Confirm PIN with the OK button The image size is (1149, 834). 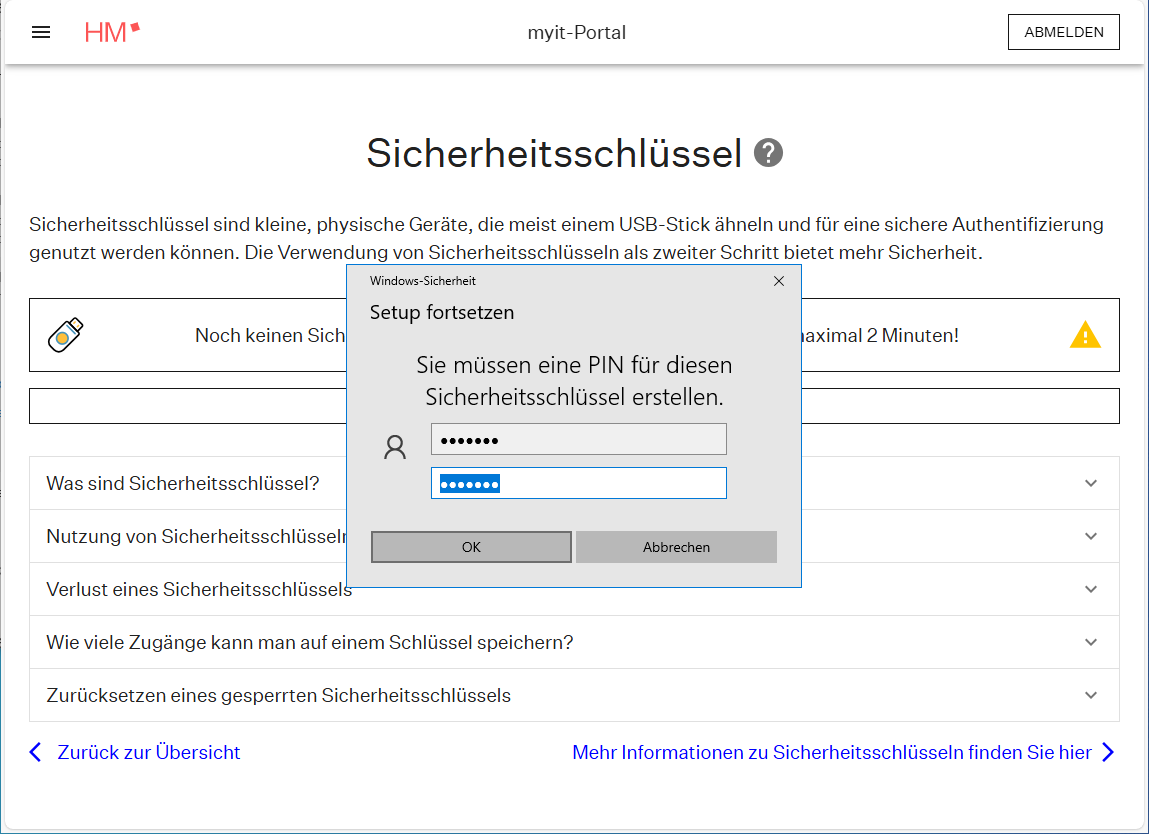471,547
